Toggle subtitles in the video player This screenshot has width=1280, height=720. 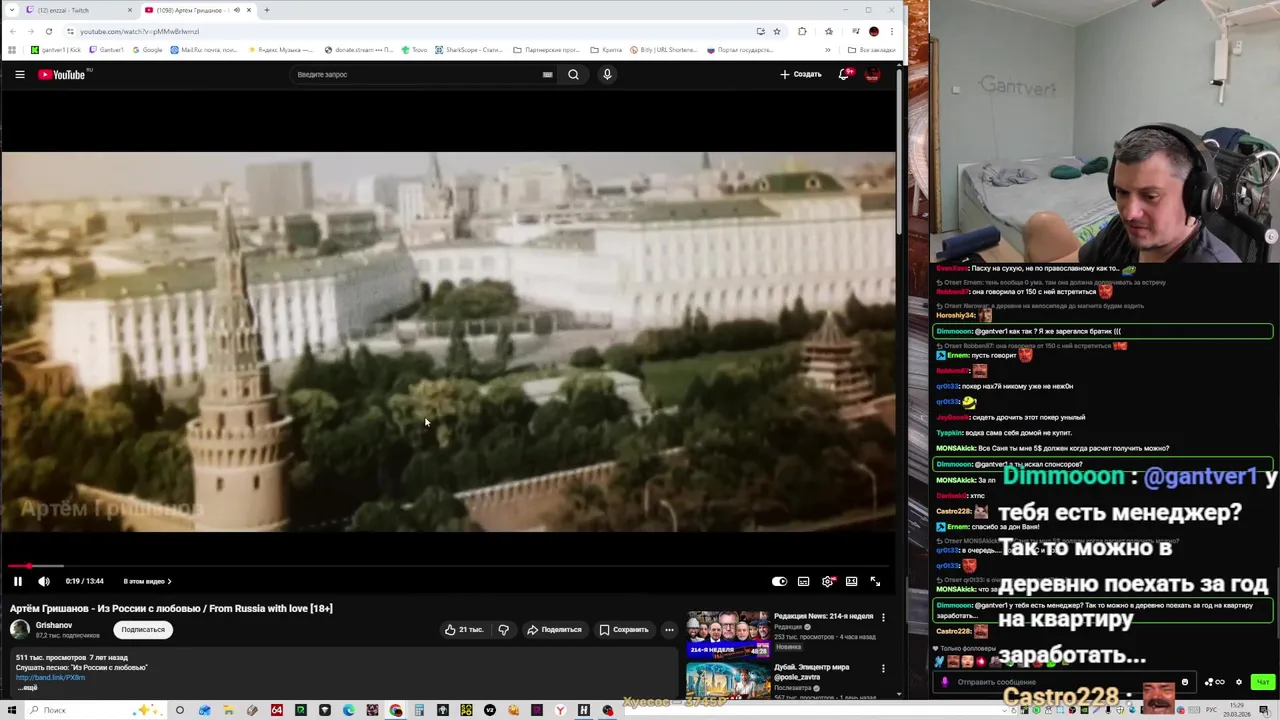803,581
